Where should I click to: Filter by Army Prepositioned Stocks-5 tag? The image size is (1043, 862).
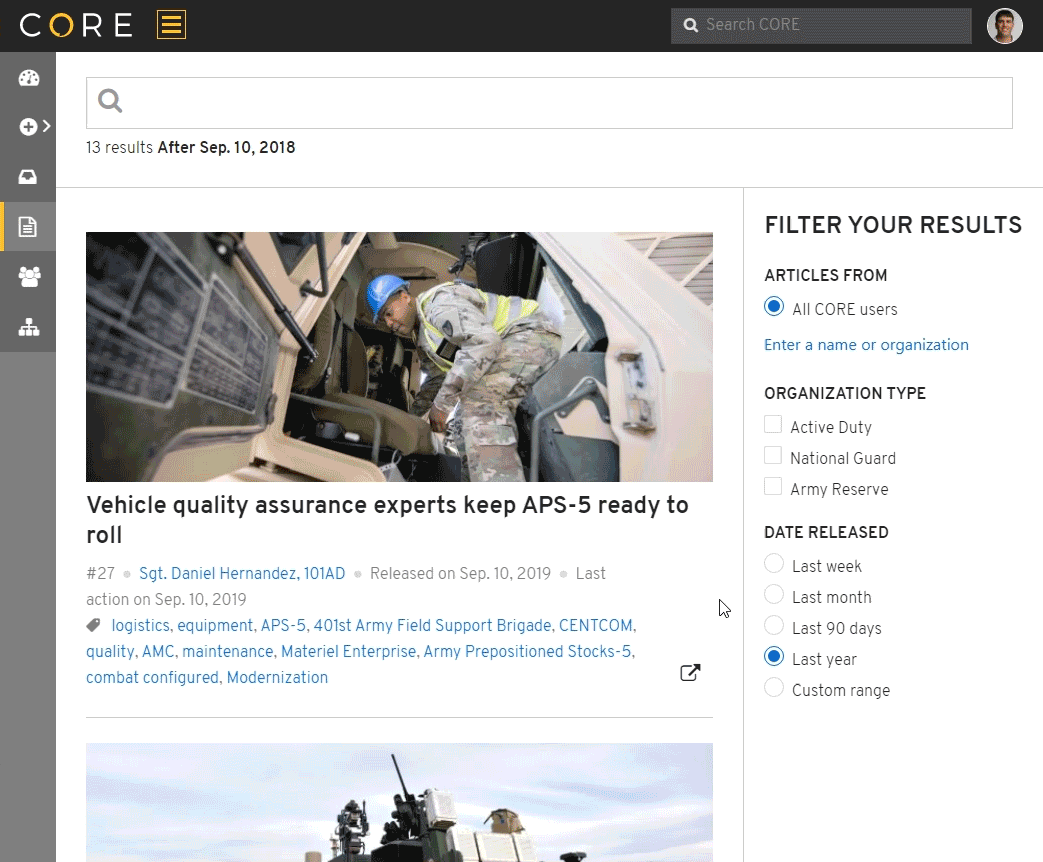coord(527,651)
